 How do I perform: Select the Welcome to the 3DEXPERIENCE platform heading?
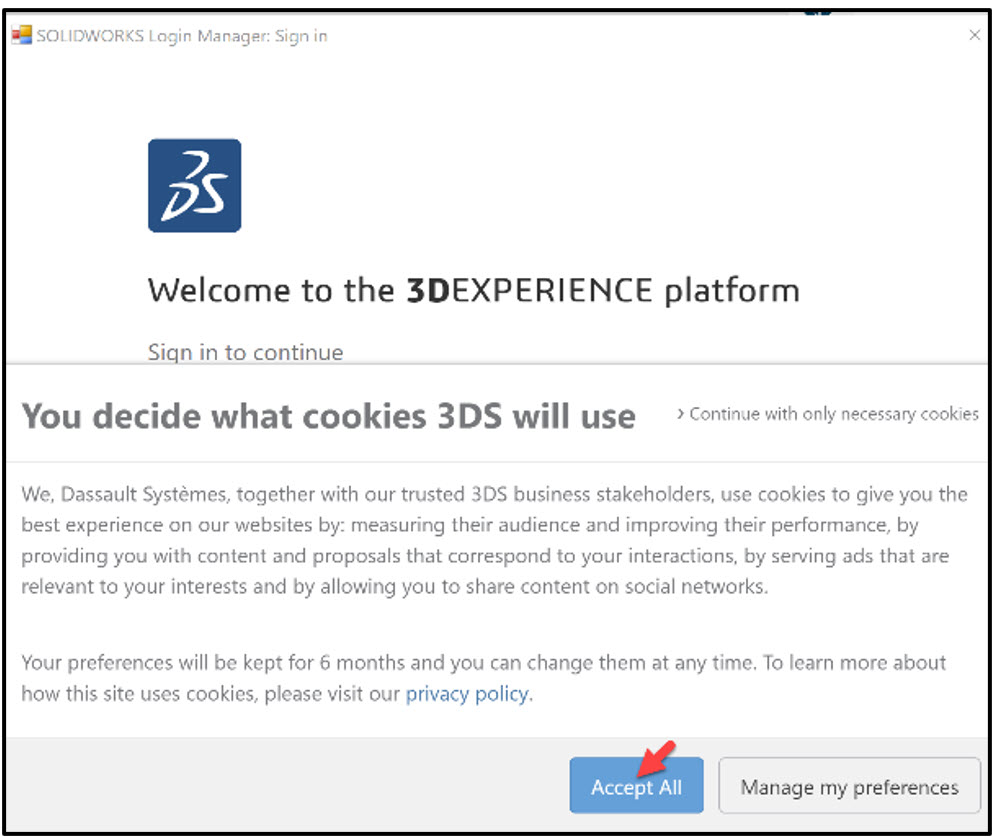473,290
